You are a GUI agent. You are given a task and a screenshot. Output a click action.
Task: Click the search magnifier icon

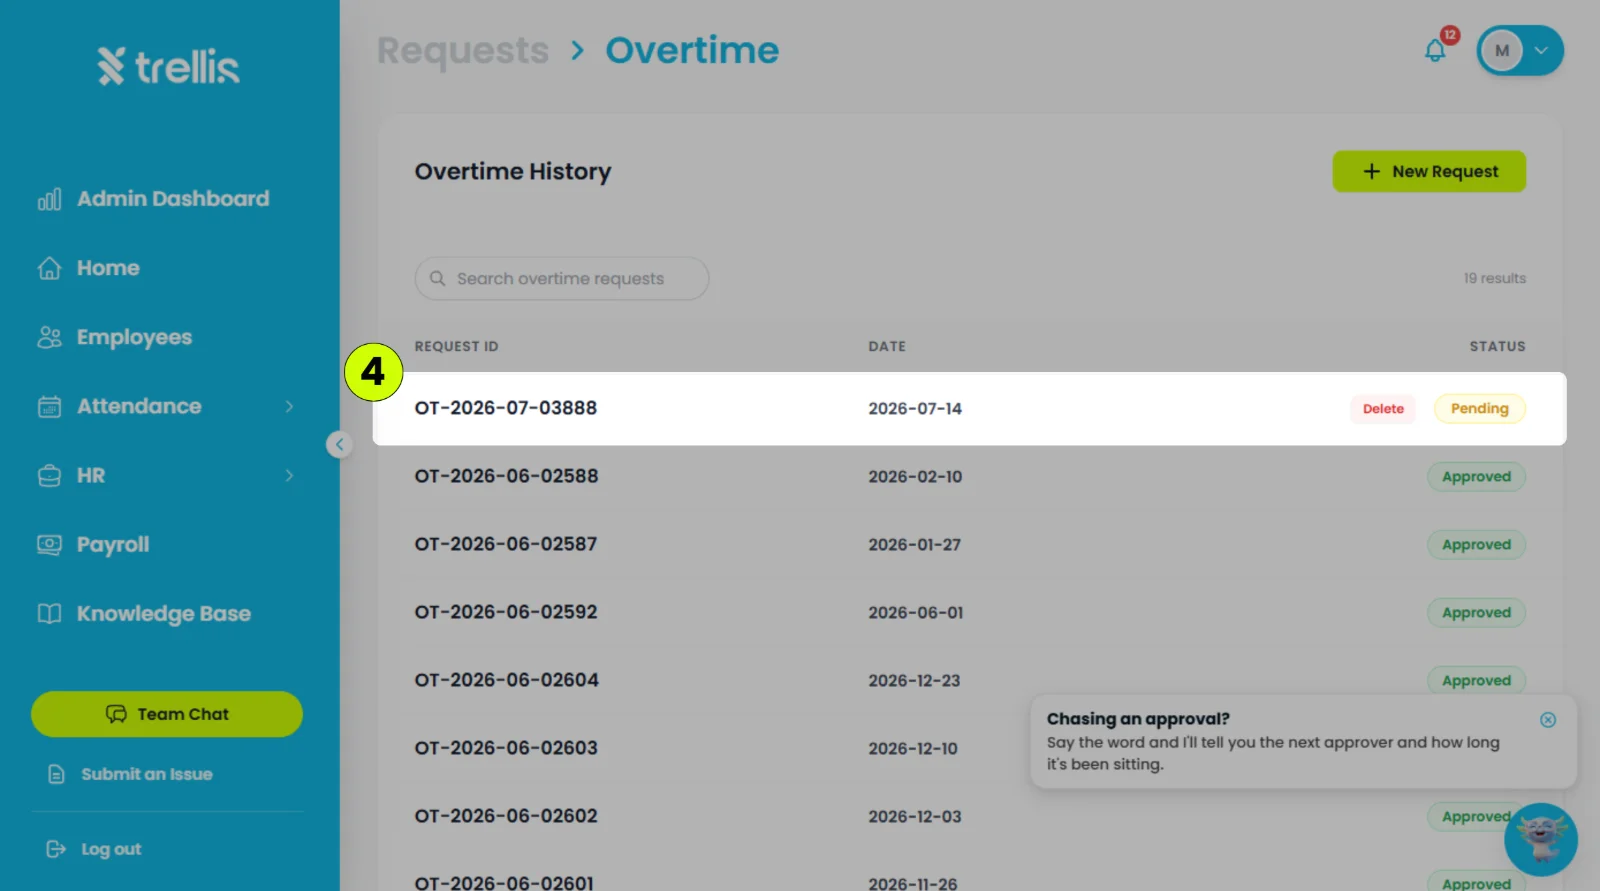[x=437, y=279]
